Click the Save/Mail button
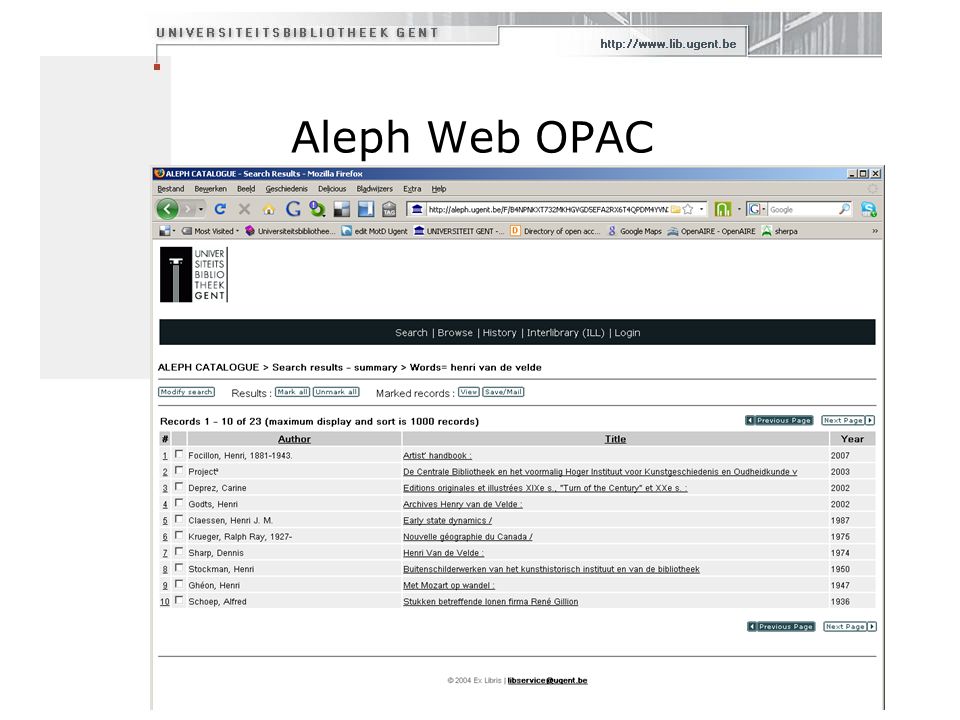The height and width of the screenshot is (720, 960). click(x=503, y=392)
